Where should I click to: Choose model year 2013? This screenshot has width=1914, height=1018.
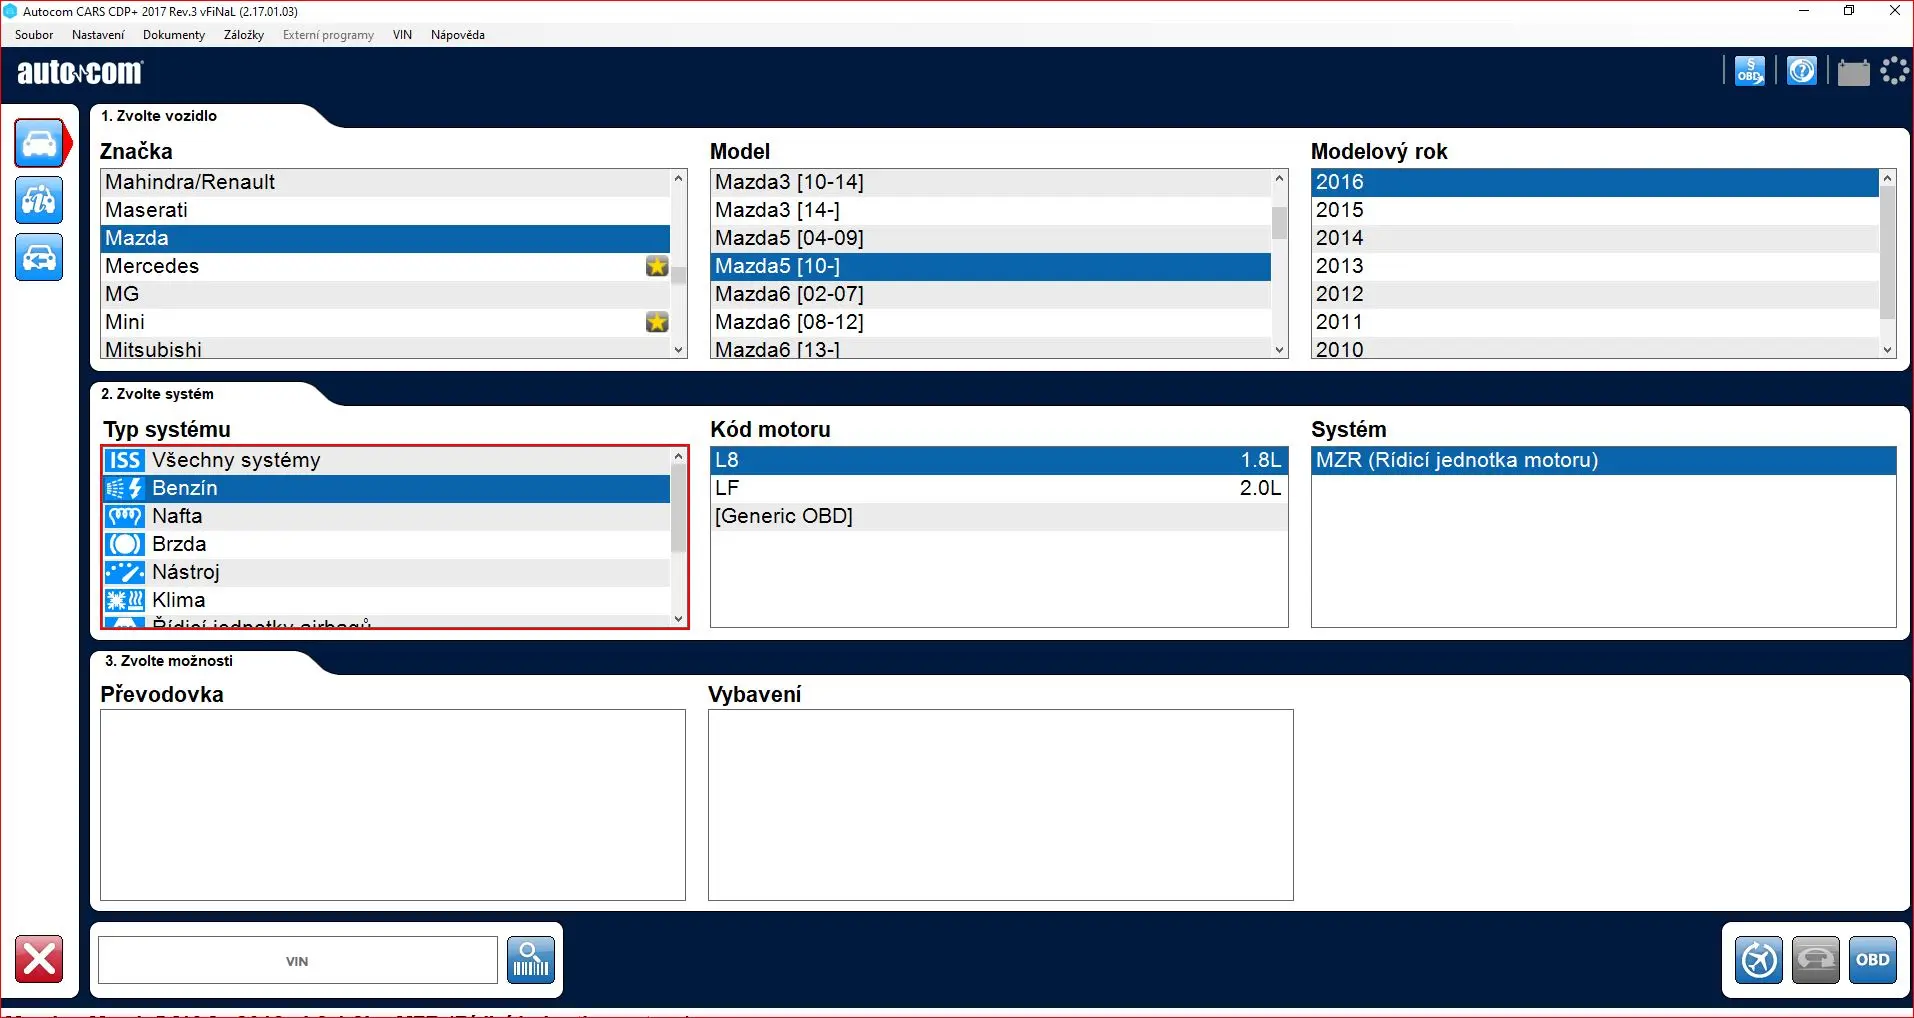(1595, 266)
